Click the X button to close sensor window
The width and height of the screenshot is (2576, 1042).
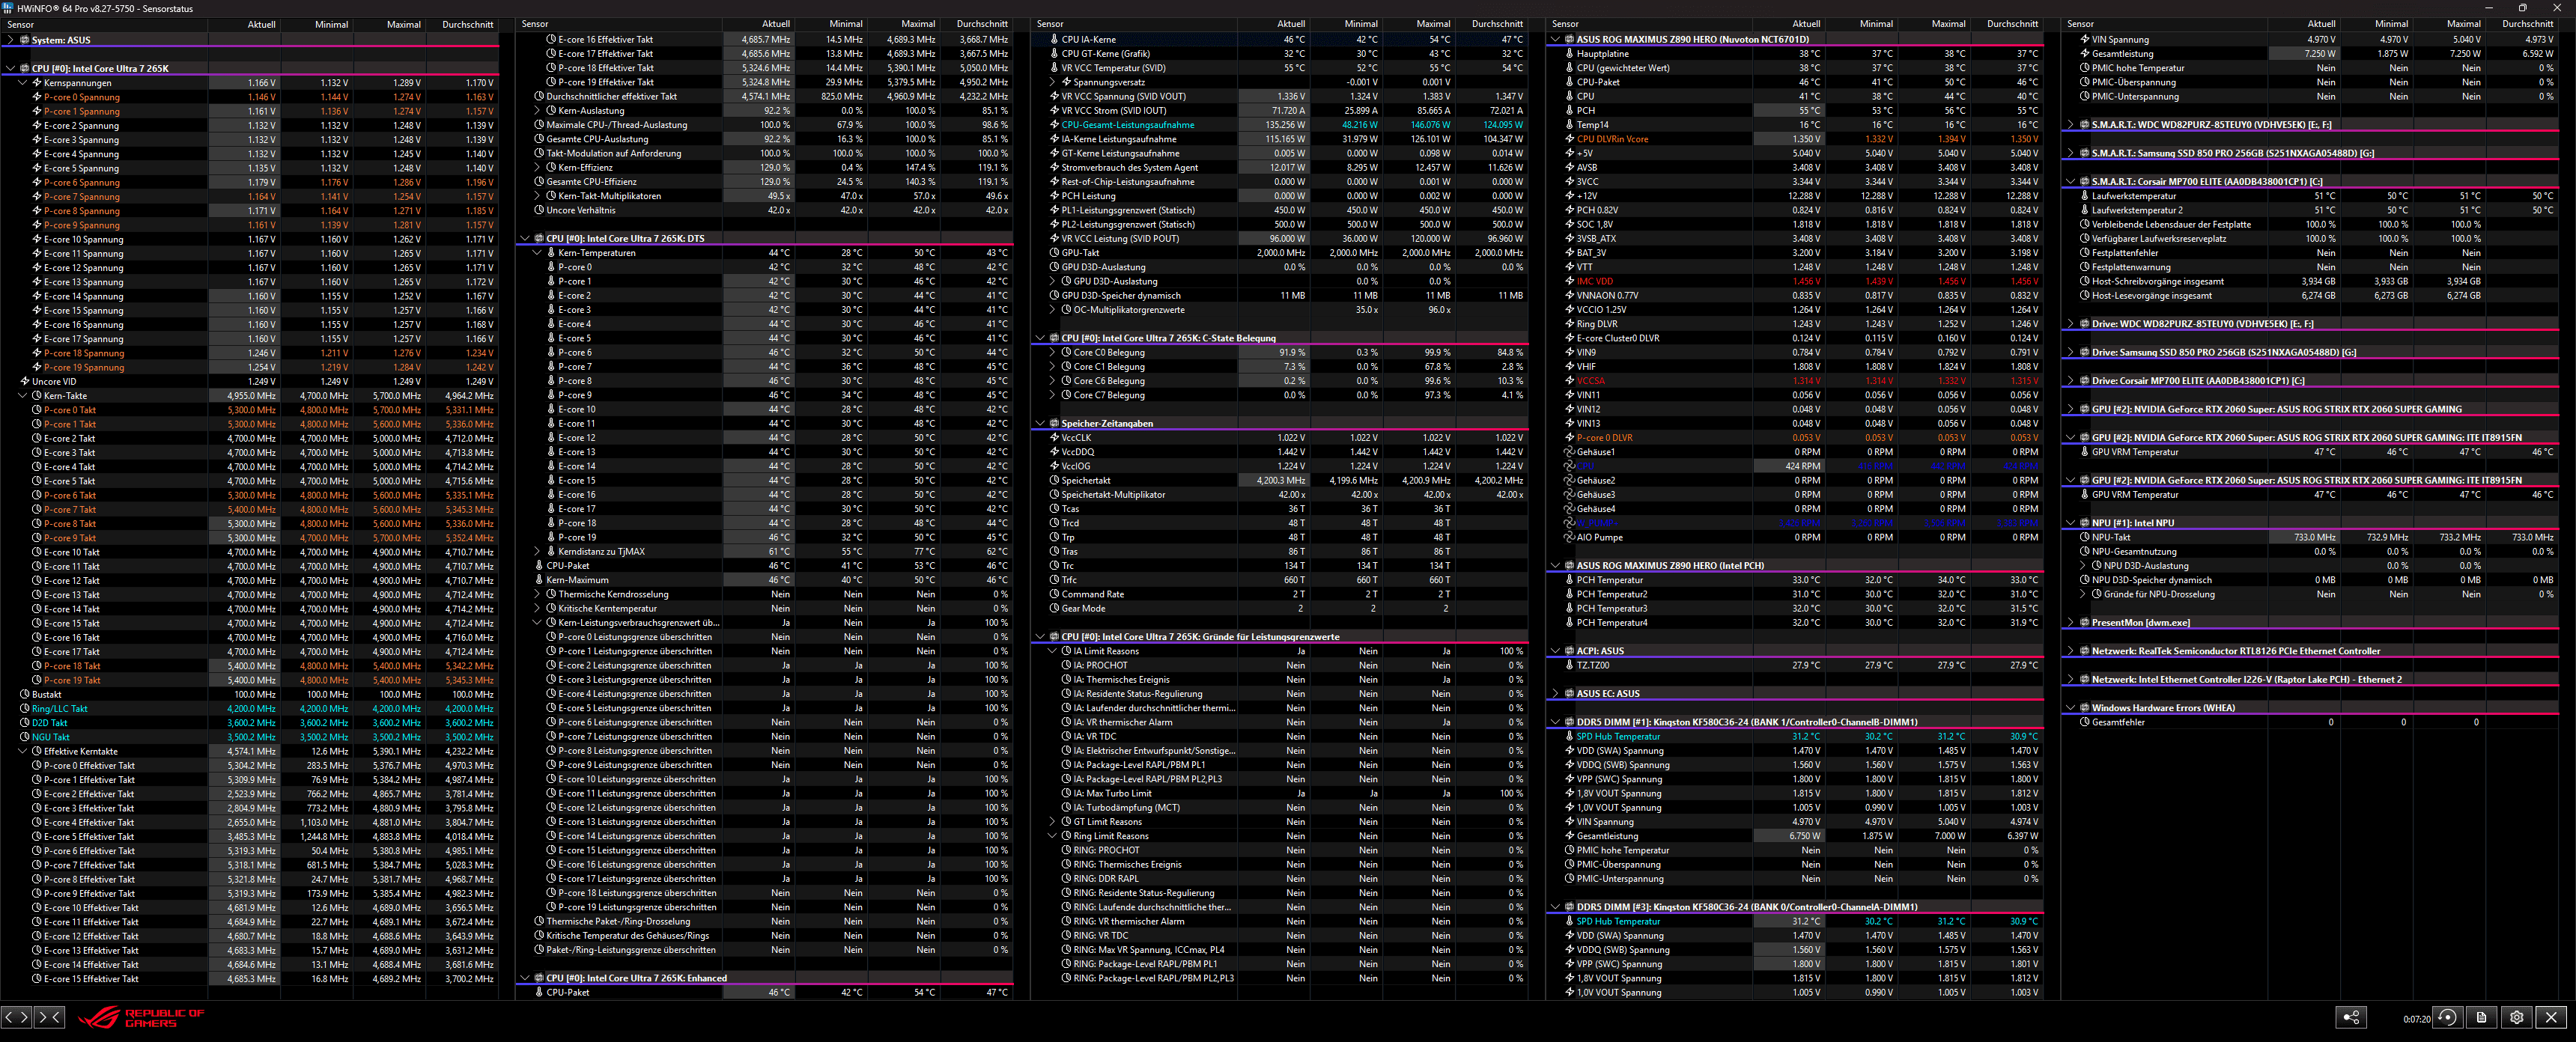click(2551, 1017)
